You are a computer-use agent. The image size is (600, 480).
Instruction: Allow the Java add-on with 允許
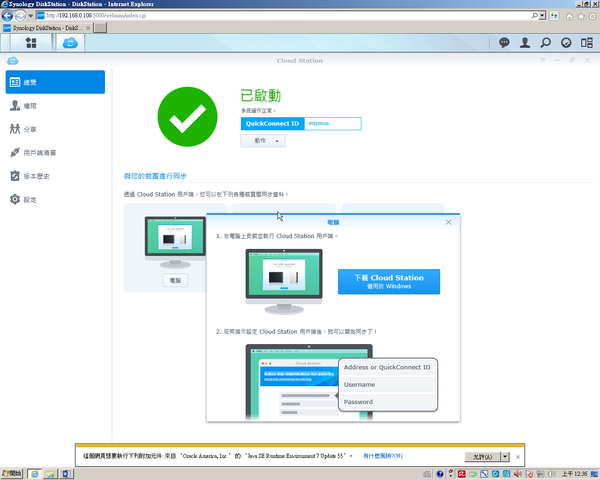click(482, 457)
